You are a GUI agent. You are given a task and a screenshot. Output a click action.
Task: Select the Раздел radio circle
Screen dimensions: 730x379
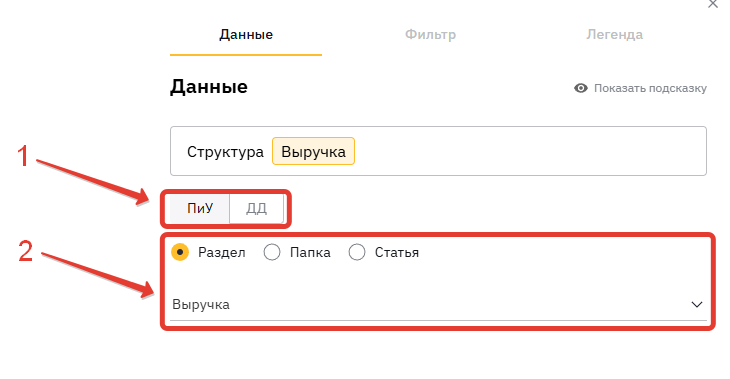pyautogui.click(x=180, y=252)
